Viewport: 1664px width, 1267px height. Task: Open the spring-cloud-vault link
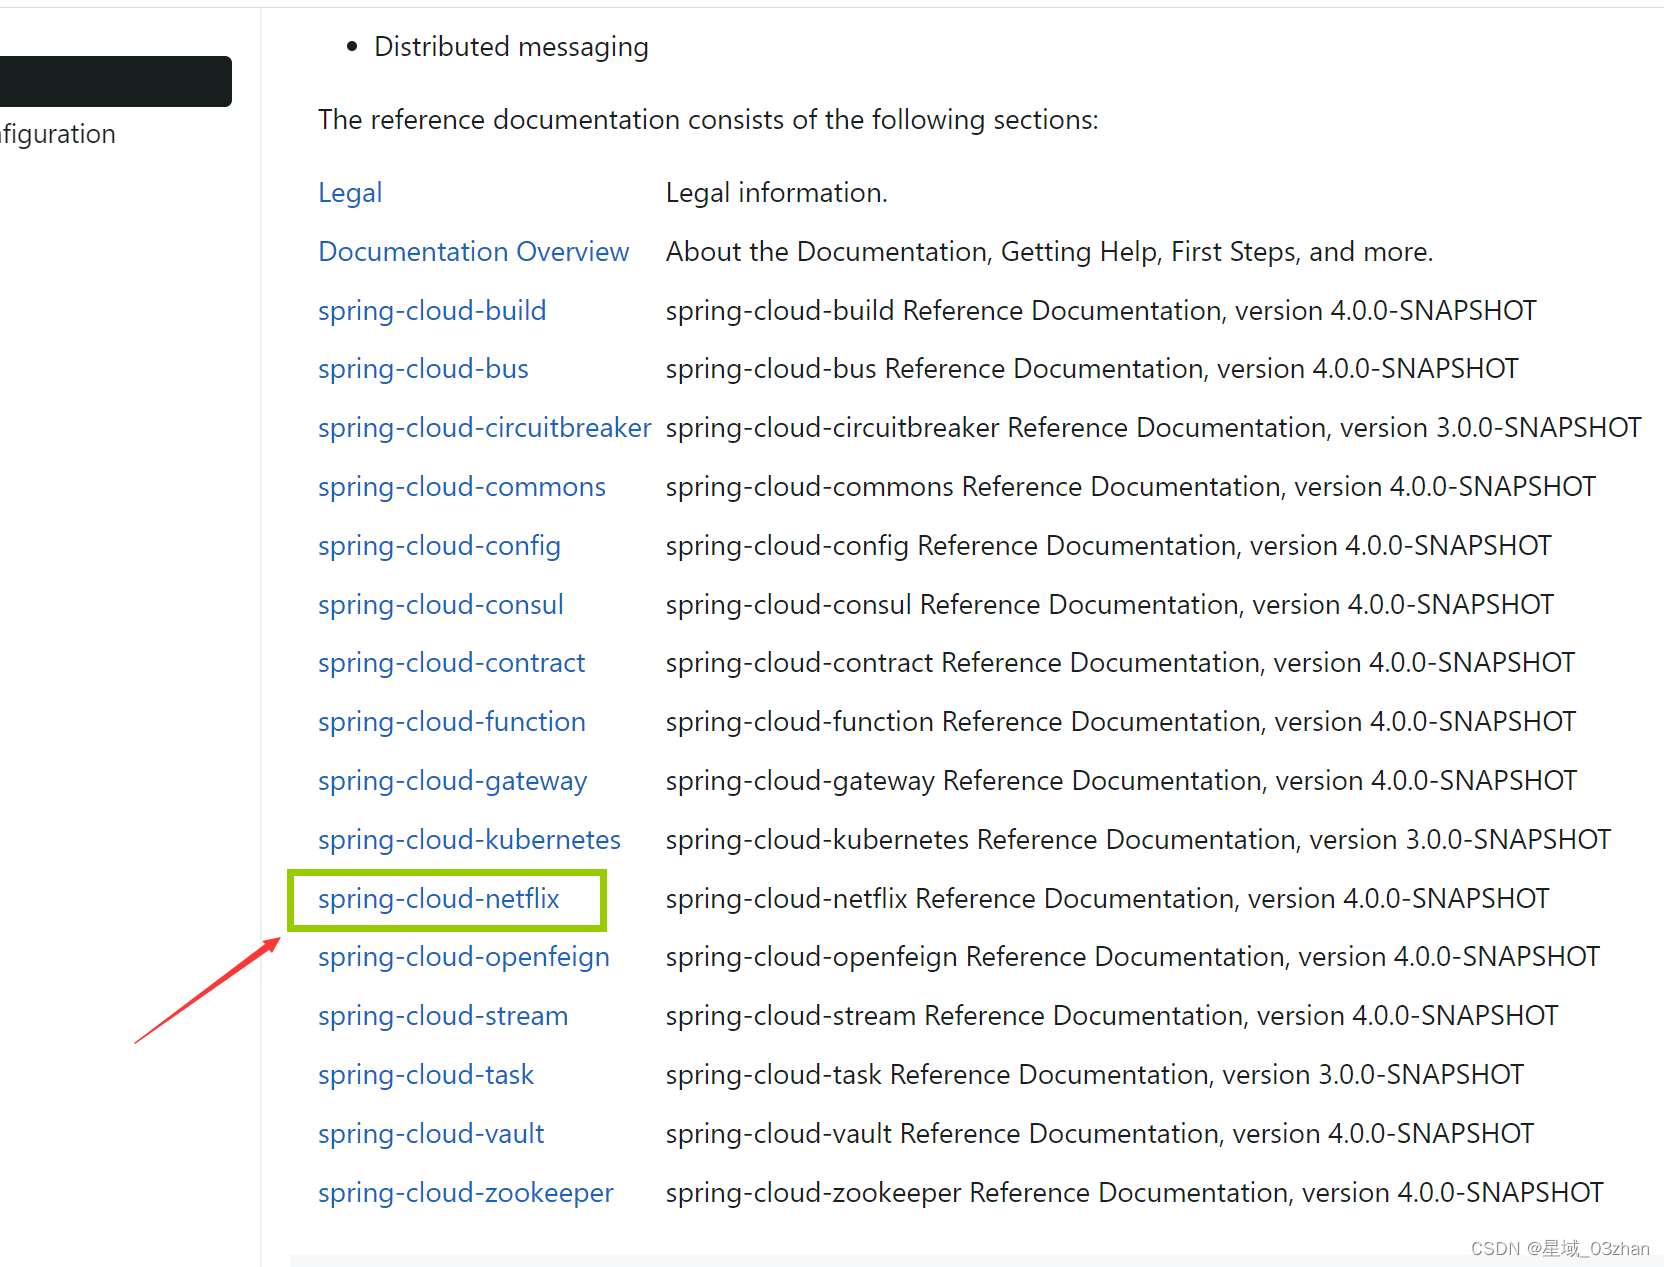click(x=431, y=1134)
